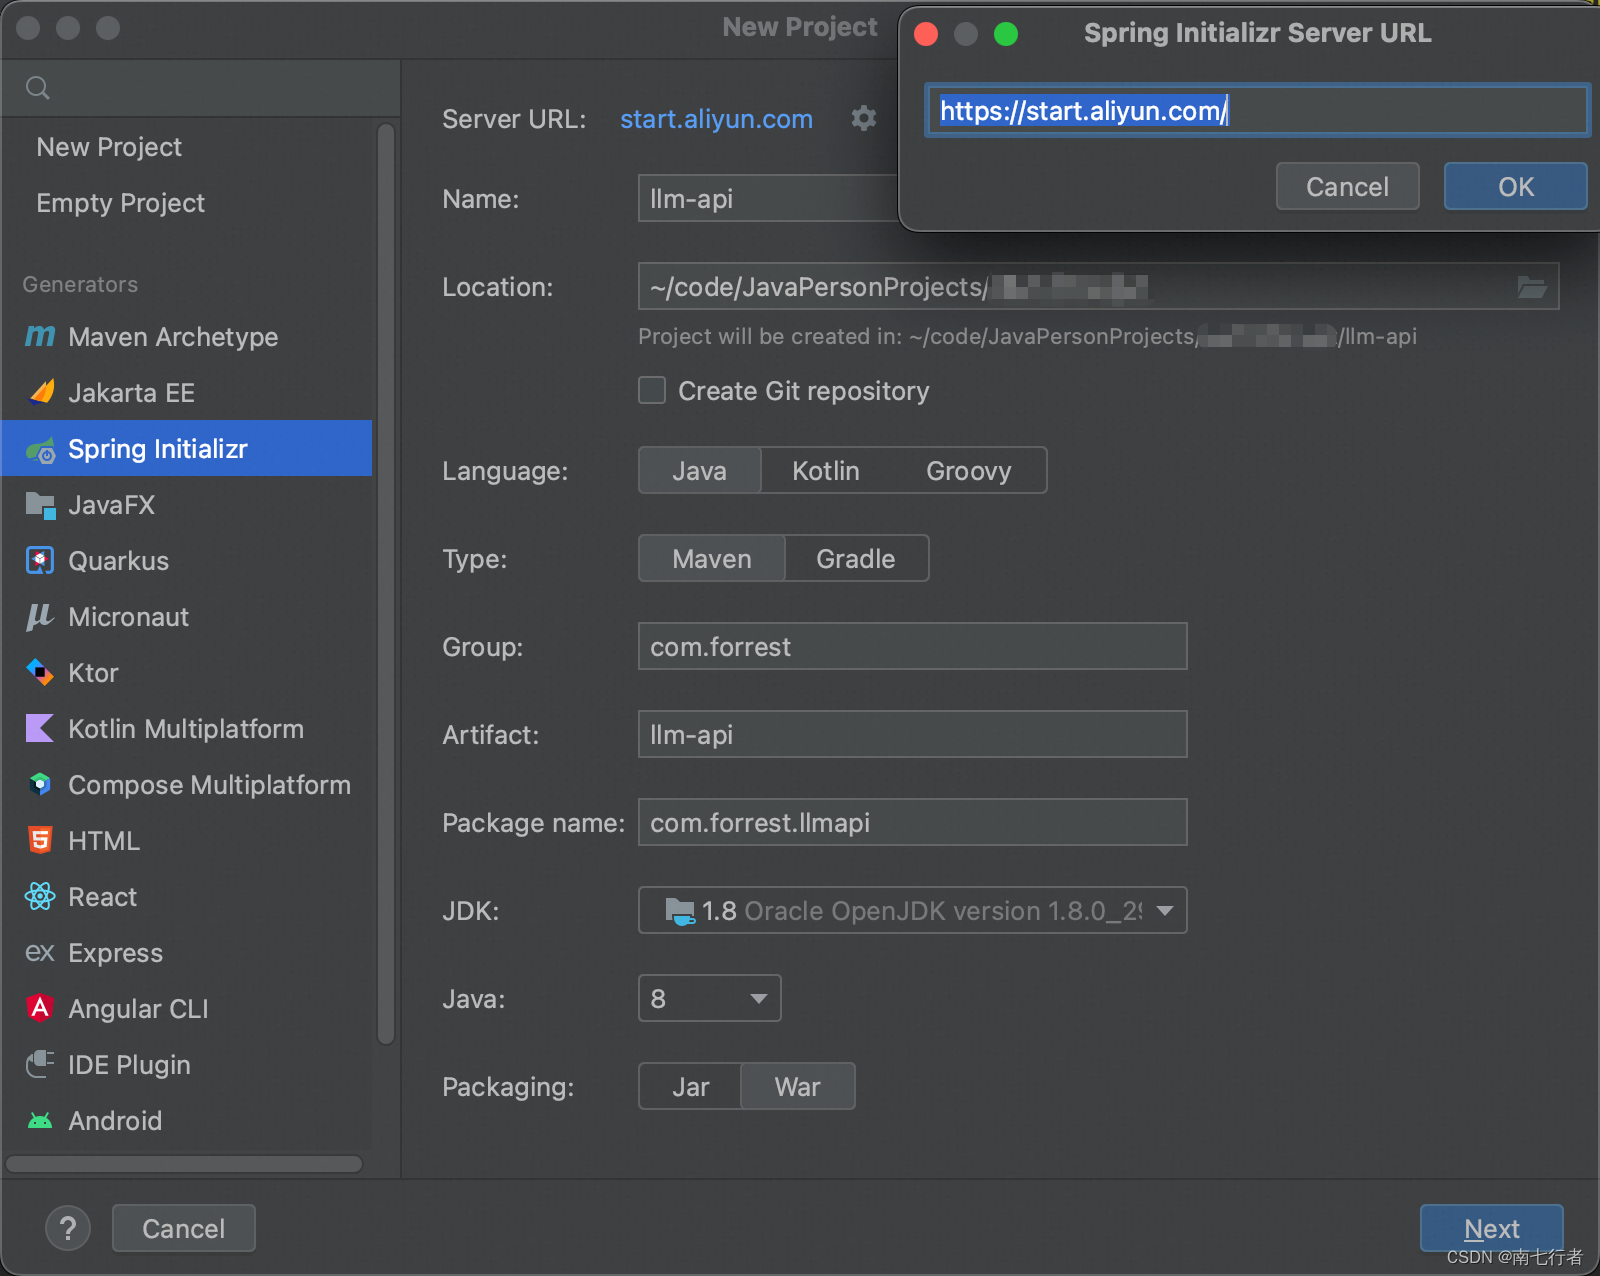Click the Micronaut mu icon
The height and width of the screenshot is (1276, 1600).
[x=40, y=617]
